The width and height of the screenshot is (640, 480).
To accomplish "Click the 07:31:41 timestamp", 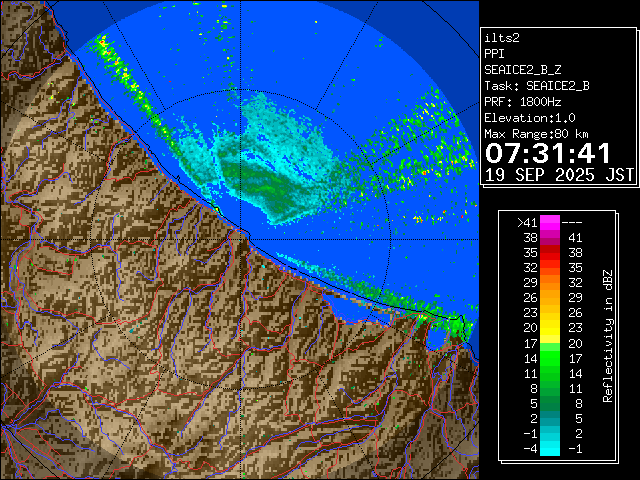I will click(547, 153).
